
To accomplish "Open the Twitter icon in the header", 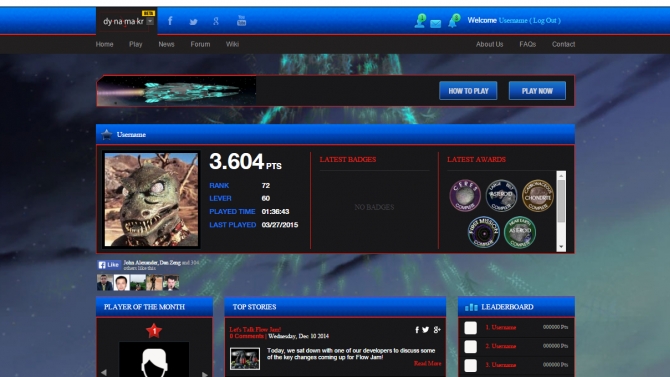I will pyautogui.click(x=194, y=22).
